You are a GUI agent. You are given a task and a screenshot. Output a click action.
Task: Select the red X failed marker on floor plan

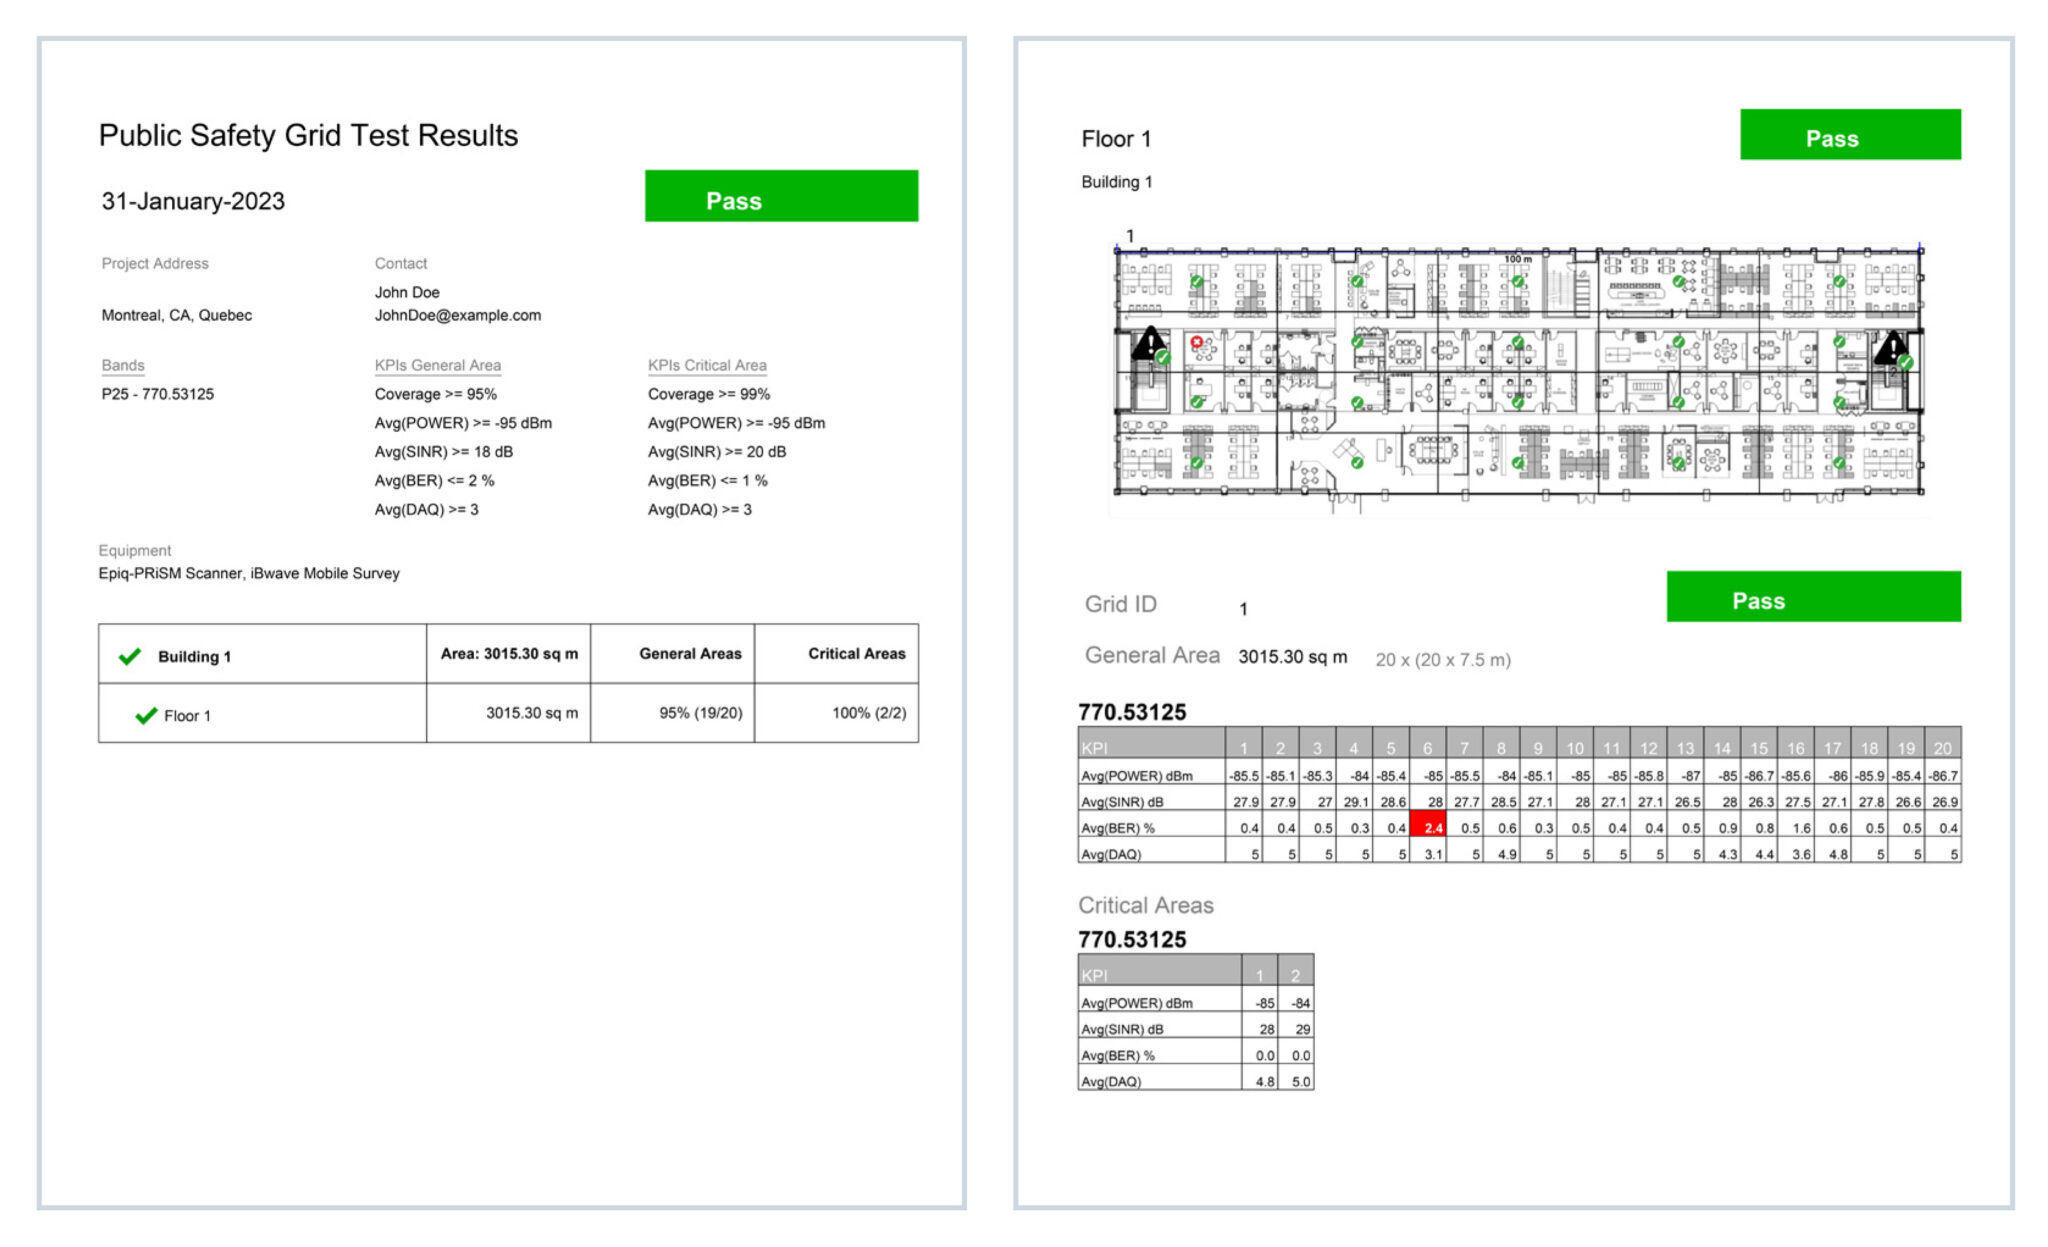tap(1196, 342)
